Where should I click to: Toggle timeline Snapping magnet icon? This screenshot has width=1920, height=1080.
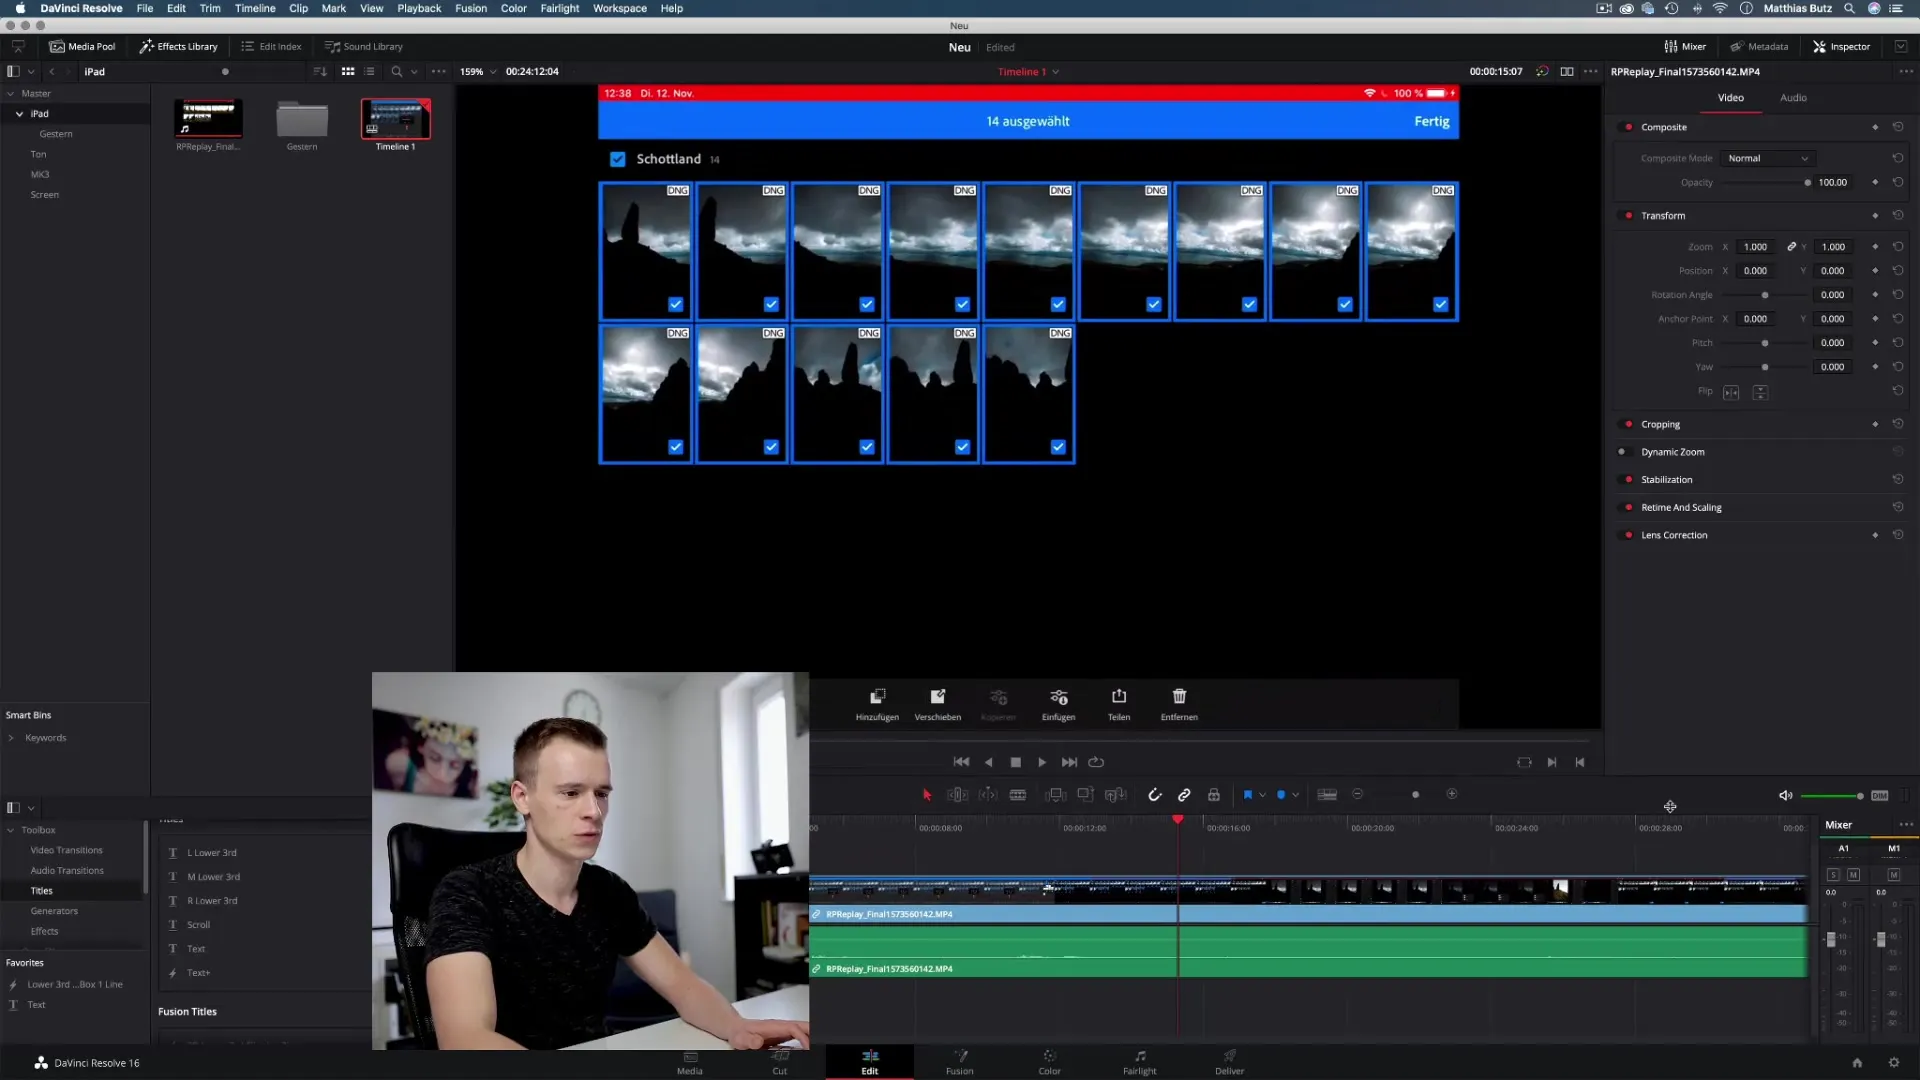point(1155,795)
